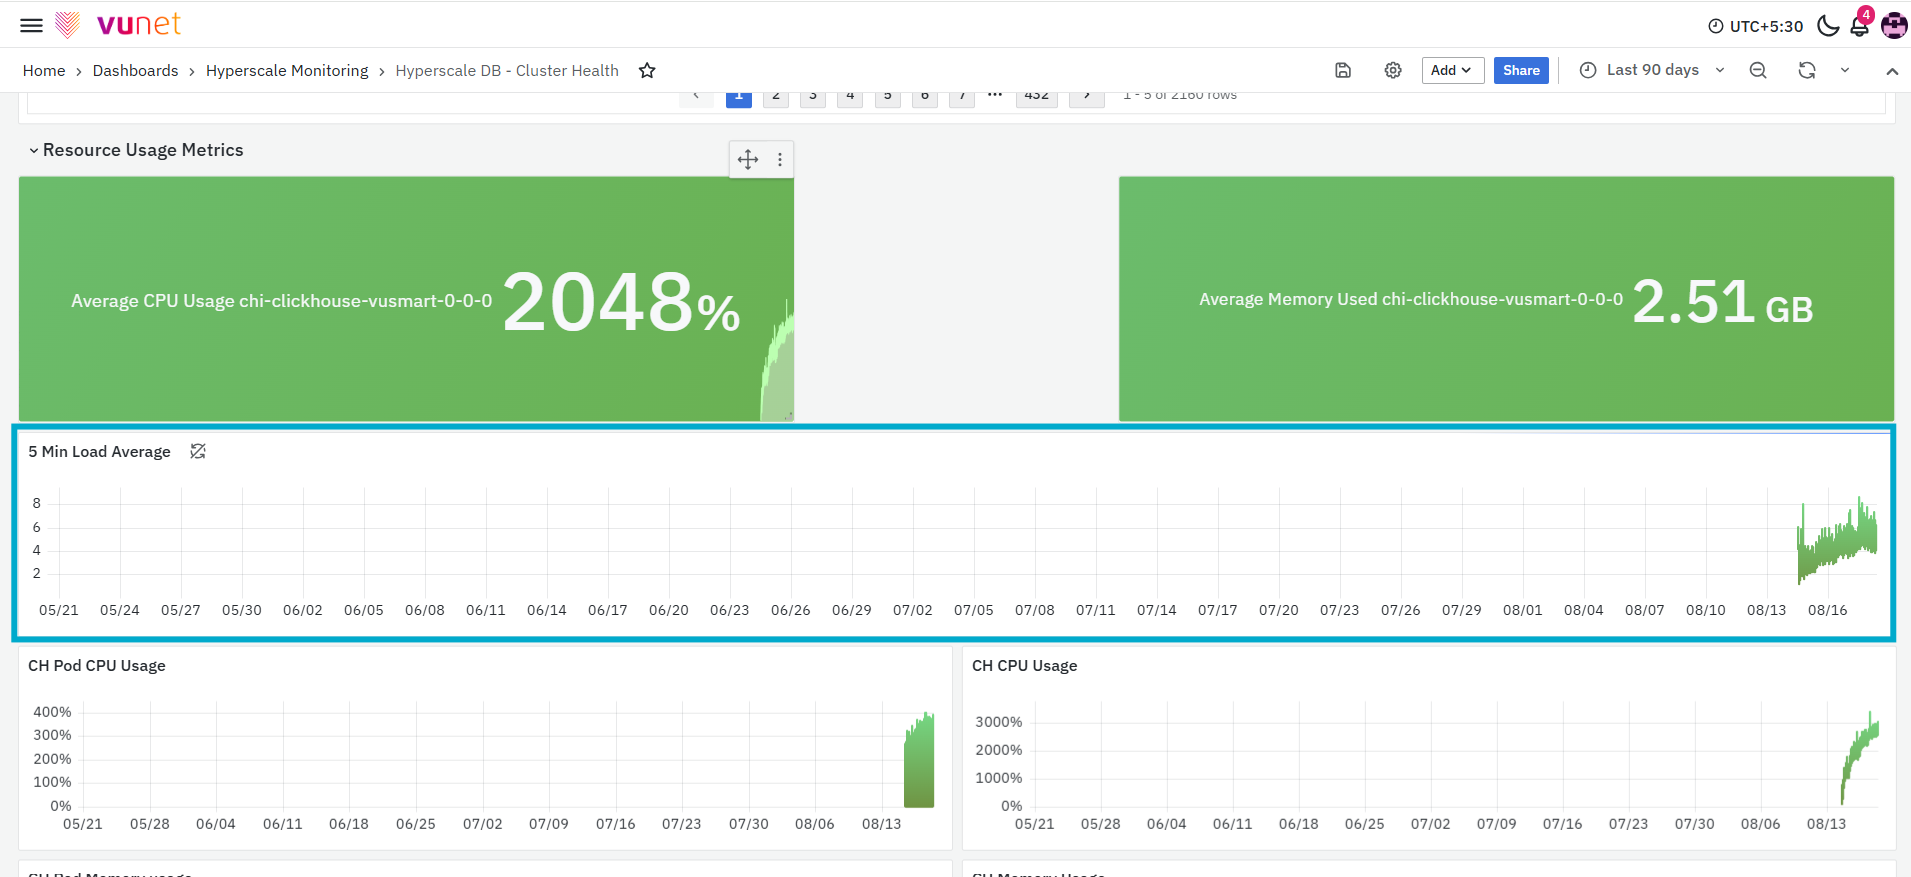
Task: Expand refresh interval dropdown arrow
Action: click(x=1845, y=70)
